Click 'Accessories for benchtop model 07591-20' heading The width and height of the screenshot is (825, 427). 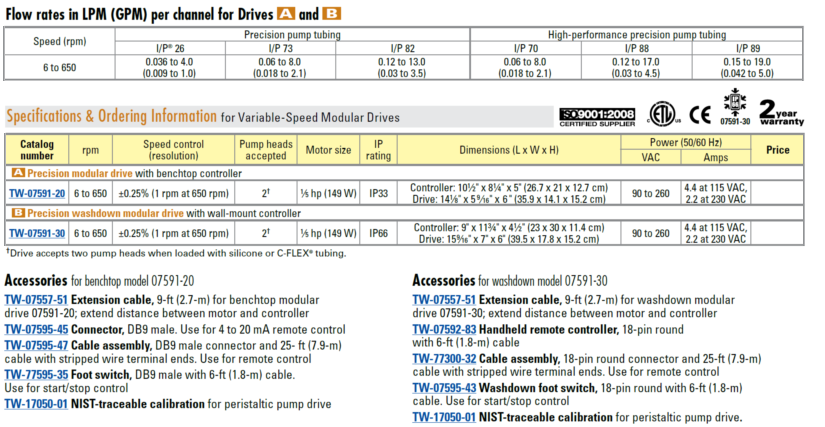click(99, 281)
